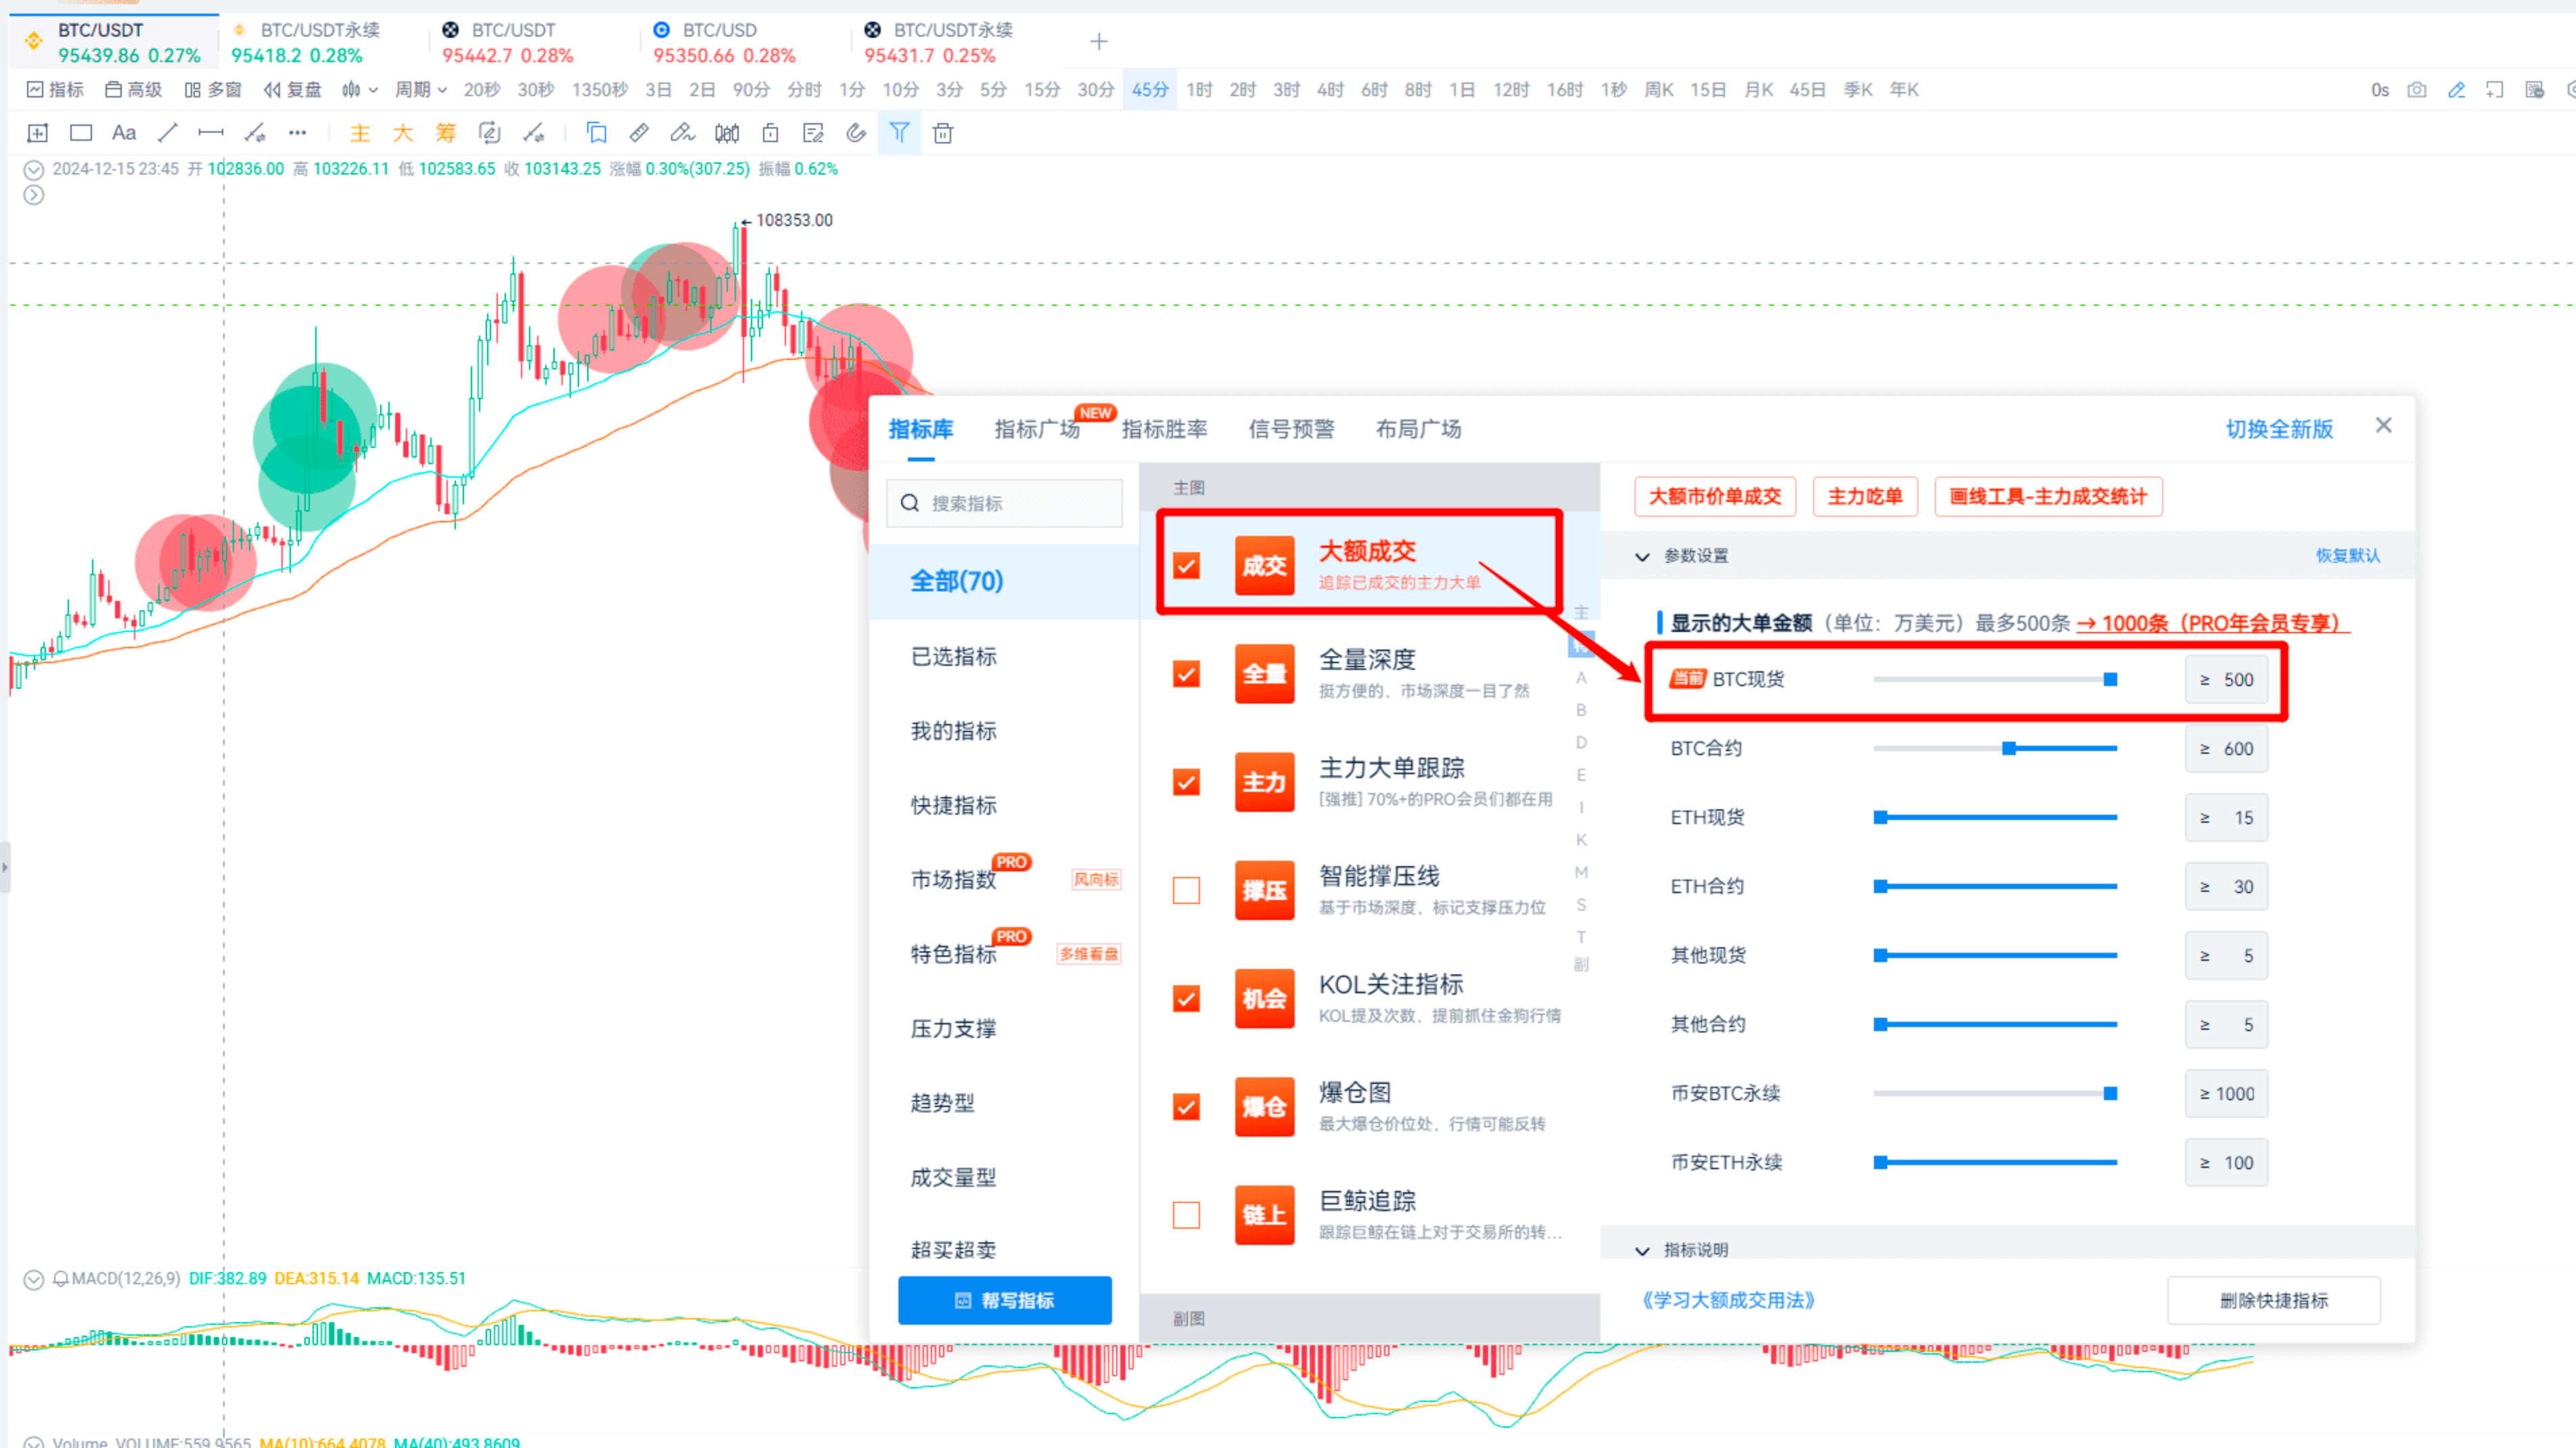Select the 趋势型 category
The image size is (2576, 1448).
click(x=942, y=1103)
